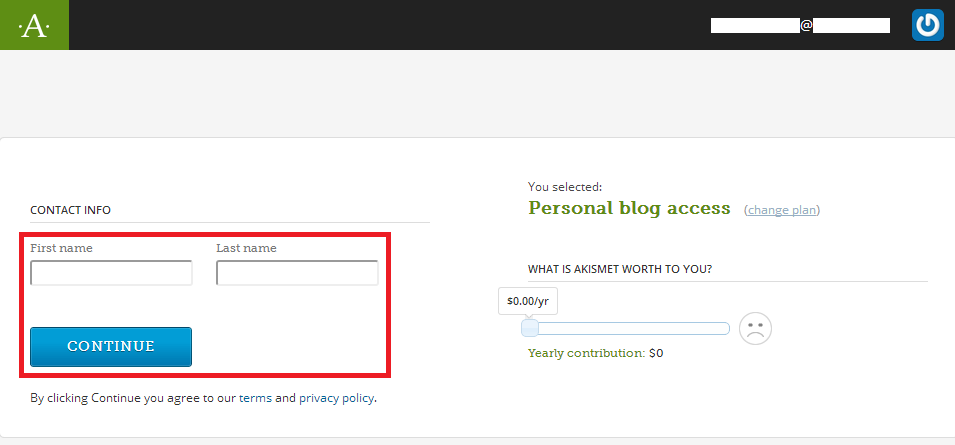955x445 pixels.
Task: Click the $0.00/yr price bubble
Action: pyautogui.click(x=527, y=300)
